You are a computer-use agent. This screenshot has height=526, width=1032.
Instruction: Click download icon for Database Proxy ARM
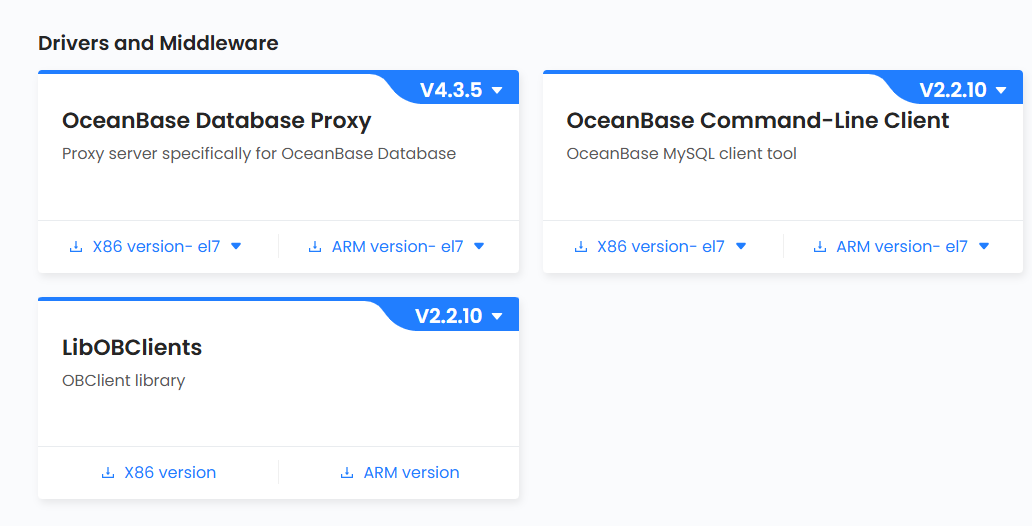point(315,247)
